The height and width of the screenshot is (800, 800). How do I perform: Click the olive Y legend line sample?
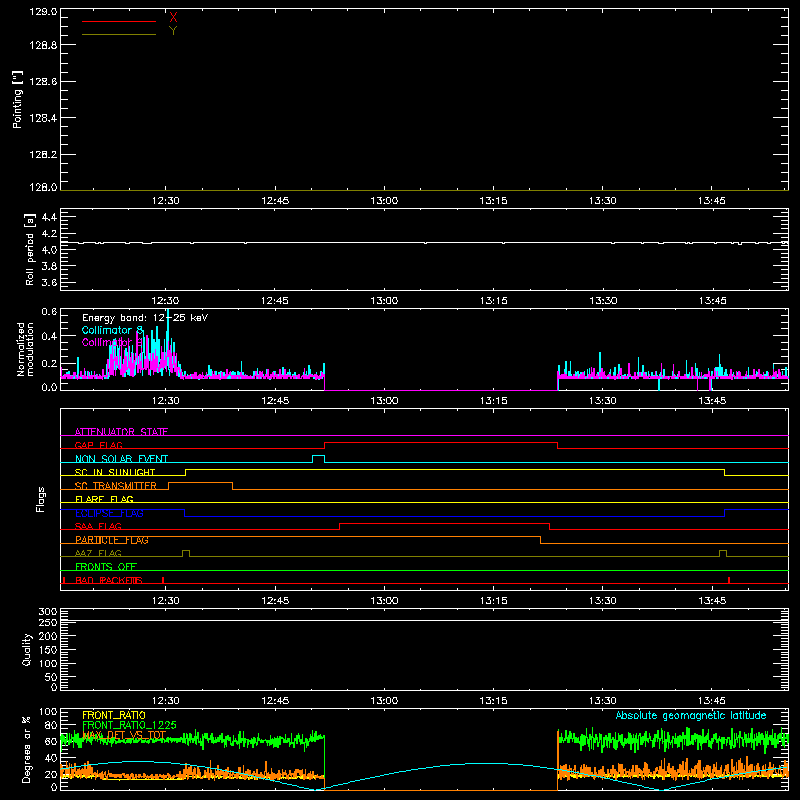click(x=119, y=34)
